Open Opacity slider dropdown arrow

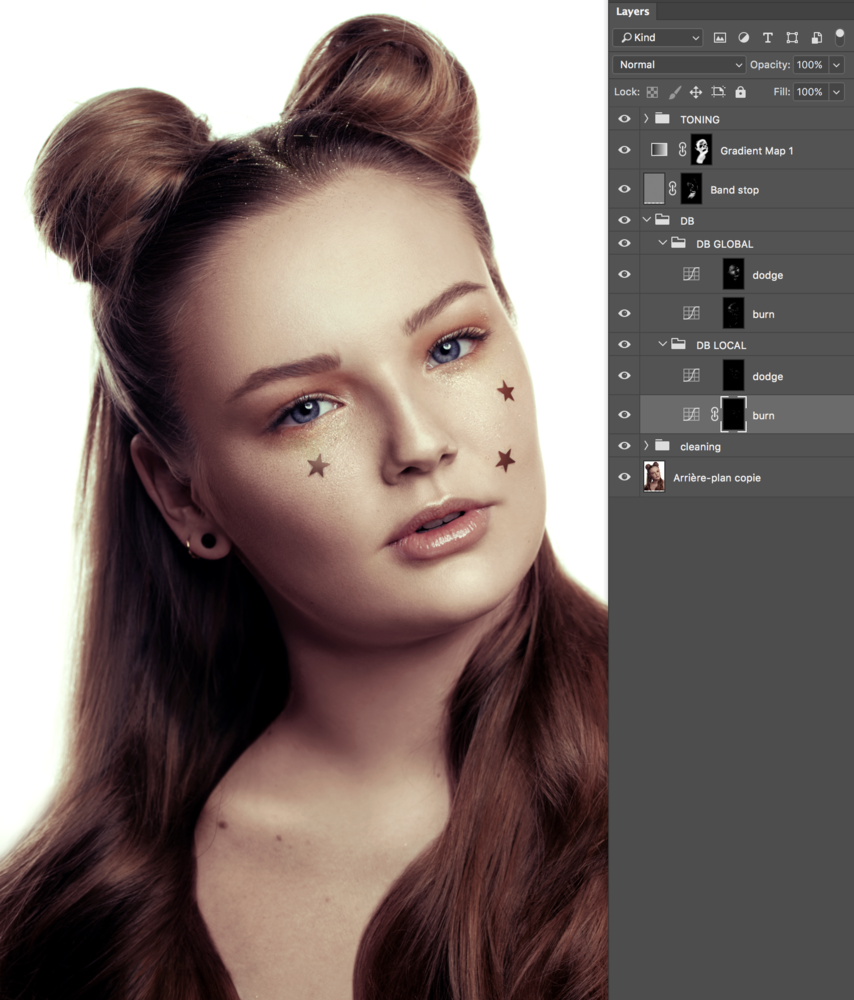tap(836, 64)
